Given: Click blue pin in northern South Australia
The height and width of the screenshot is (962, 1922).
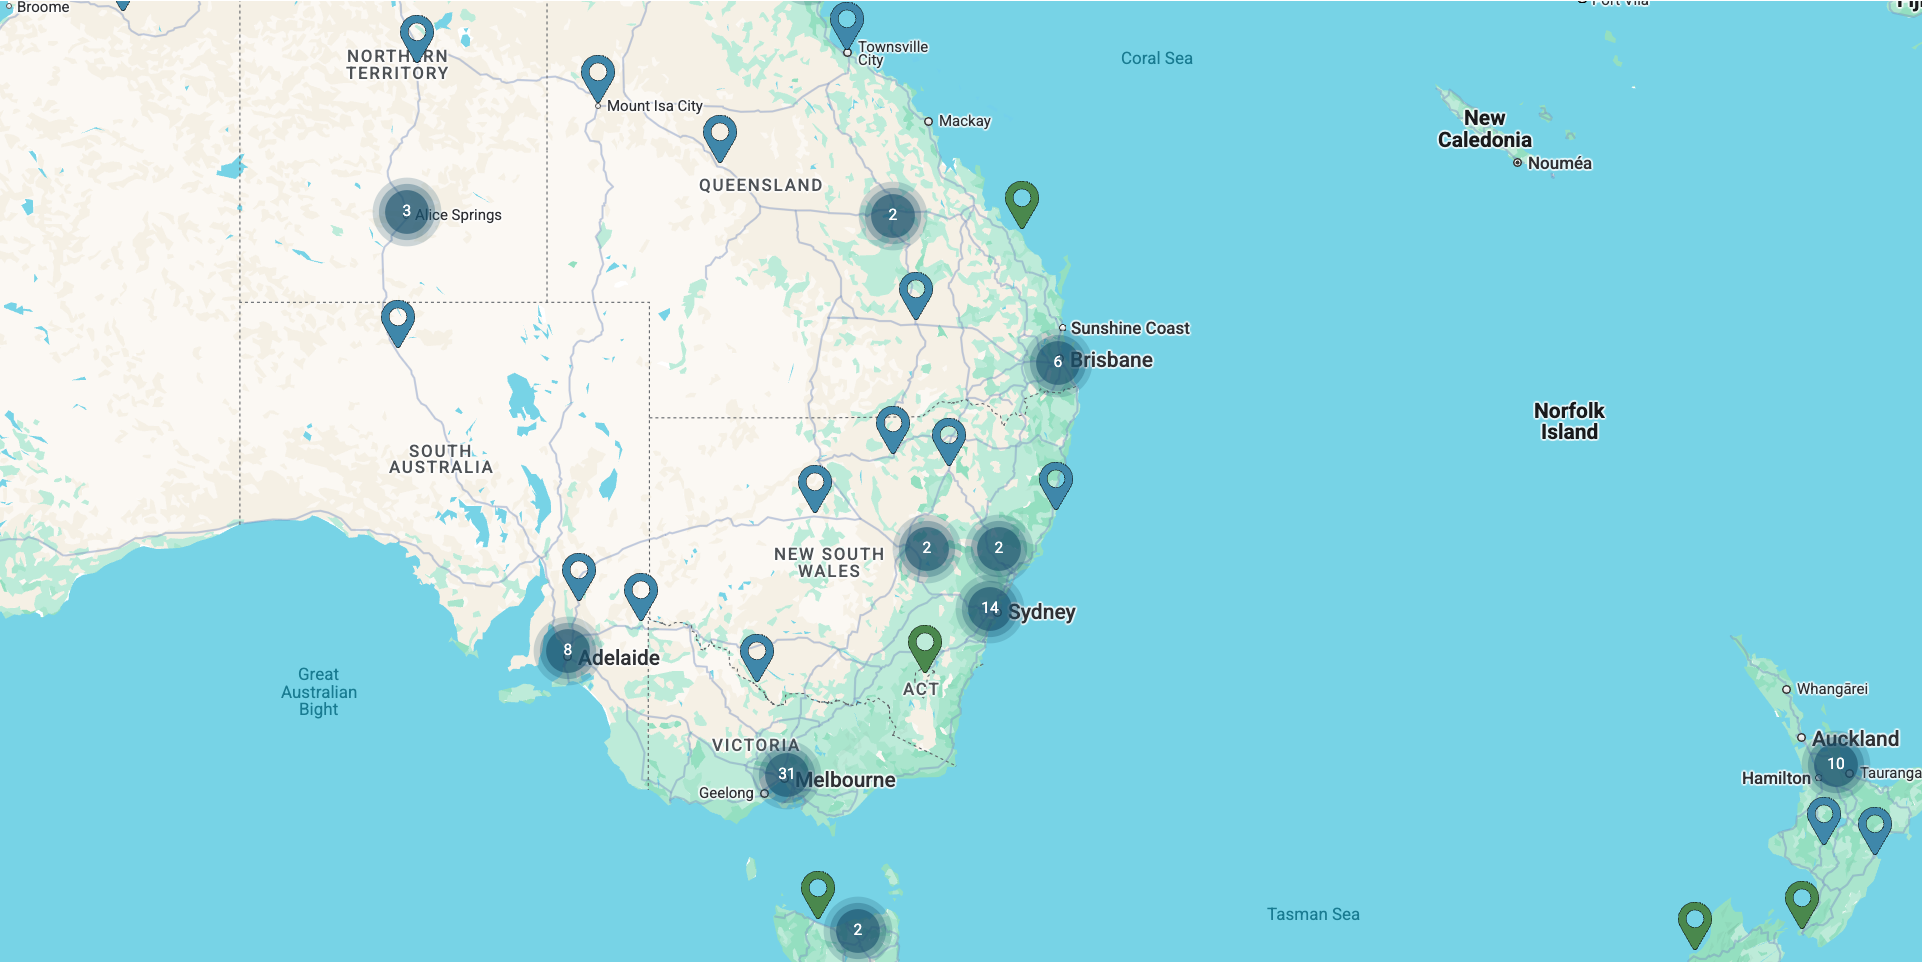Looking at the screenshot, I should 397,321.
